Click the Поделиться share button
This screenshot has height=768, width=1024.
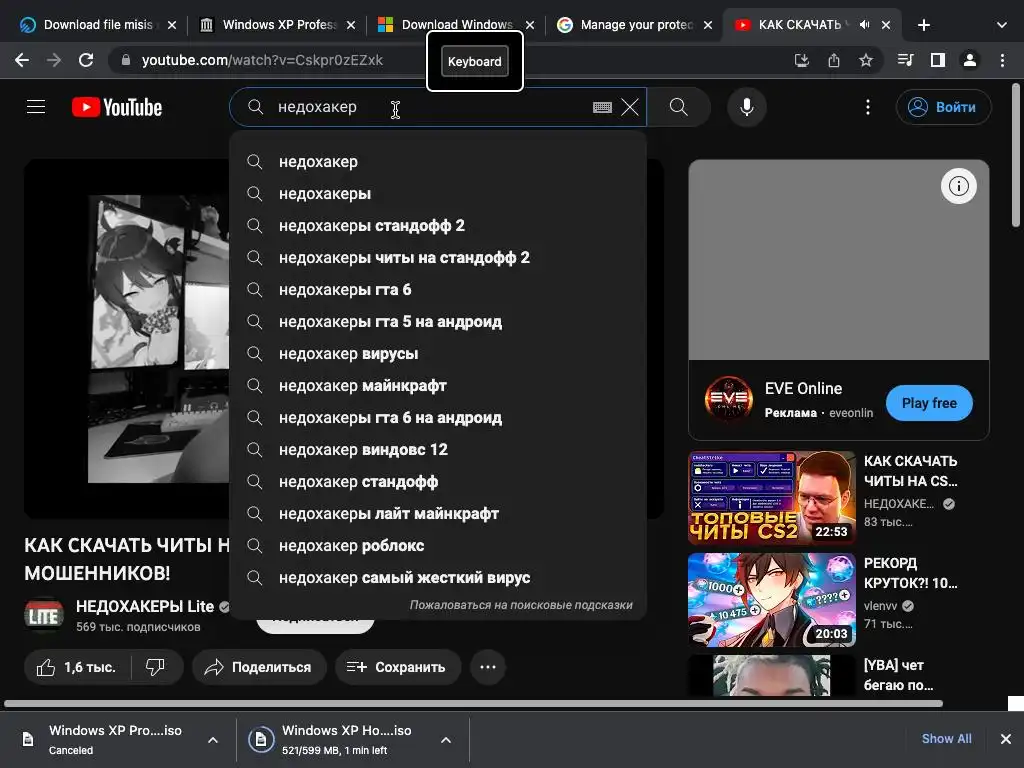[259, 667]
